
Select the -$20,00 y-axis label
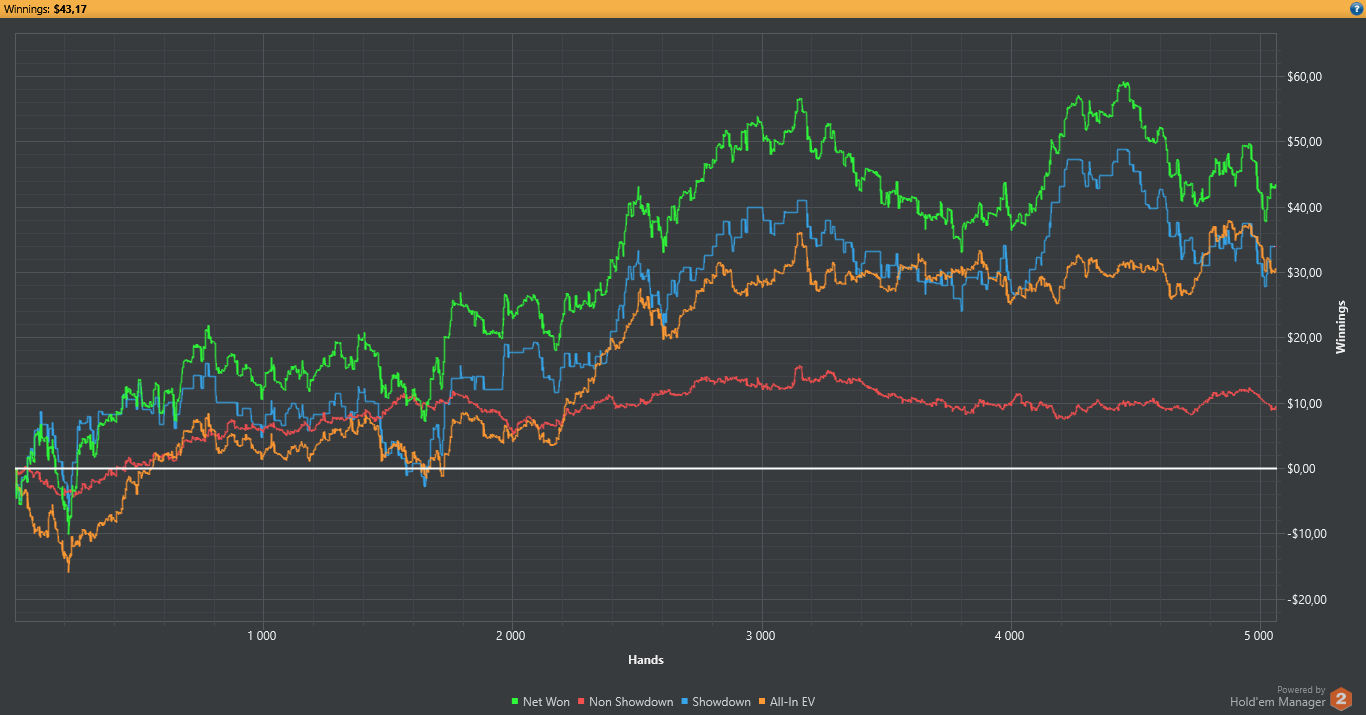[x=1307, y=600]
